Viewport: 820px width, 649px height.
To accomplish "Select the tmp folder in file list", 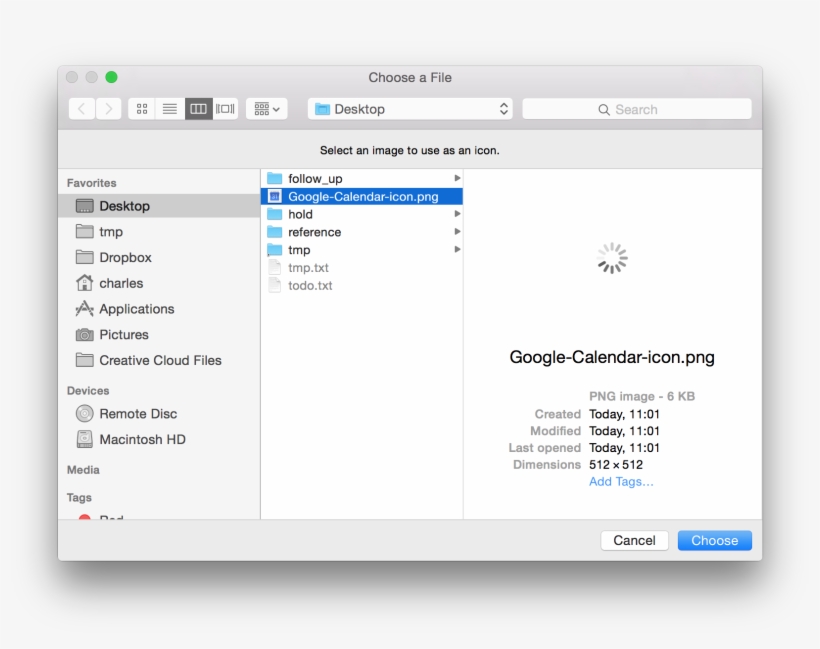I will (361, 250).
